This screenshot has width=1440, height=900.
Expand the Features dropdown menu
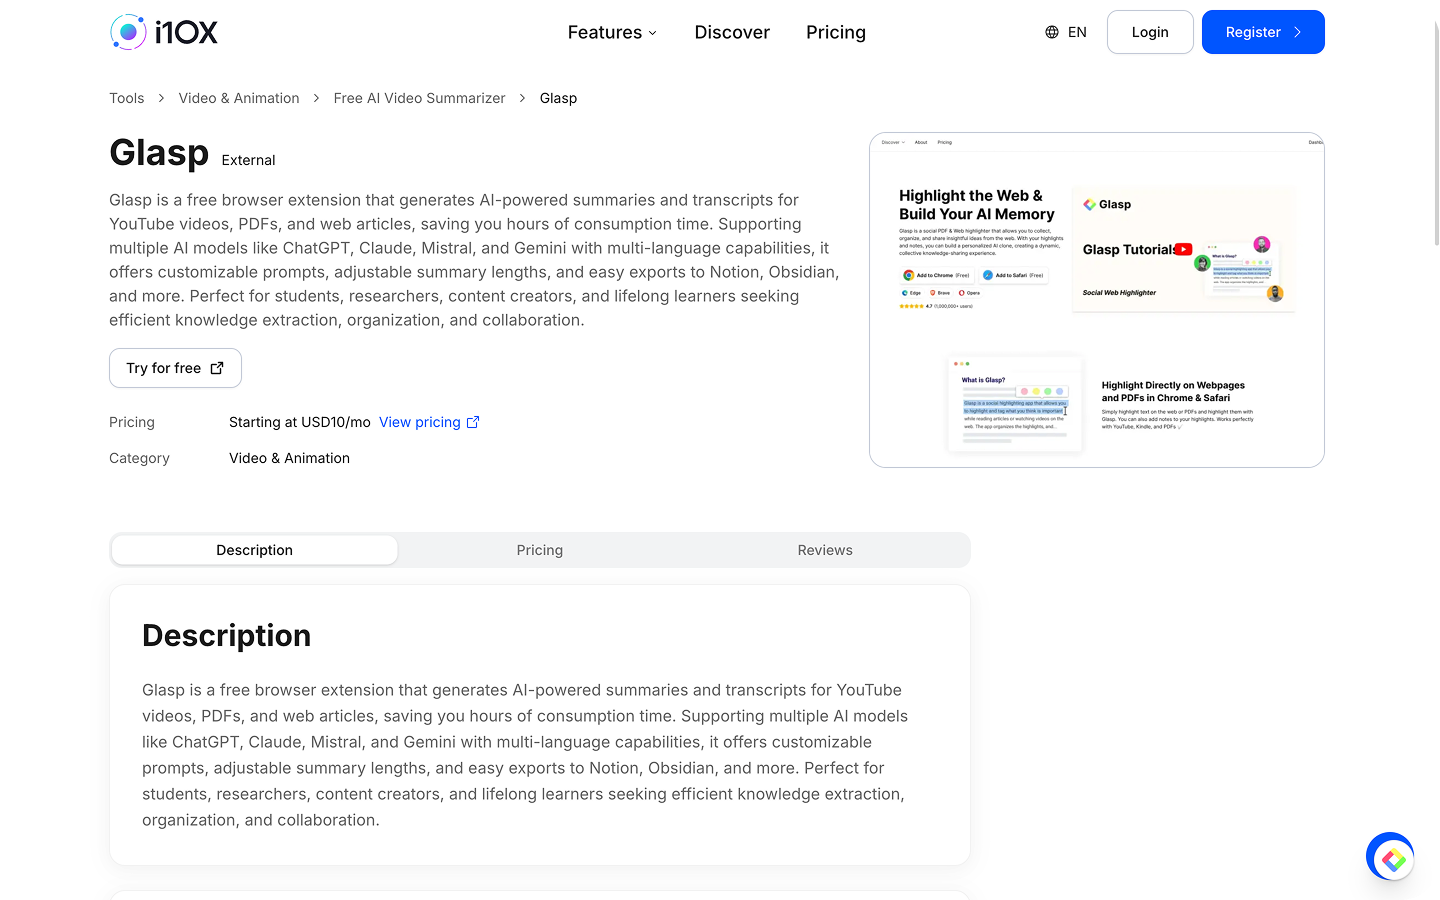coord(612,32)
